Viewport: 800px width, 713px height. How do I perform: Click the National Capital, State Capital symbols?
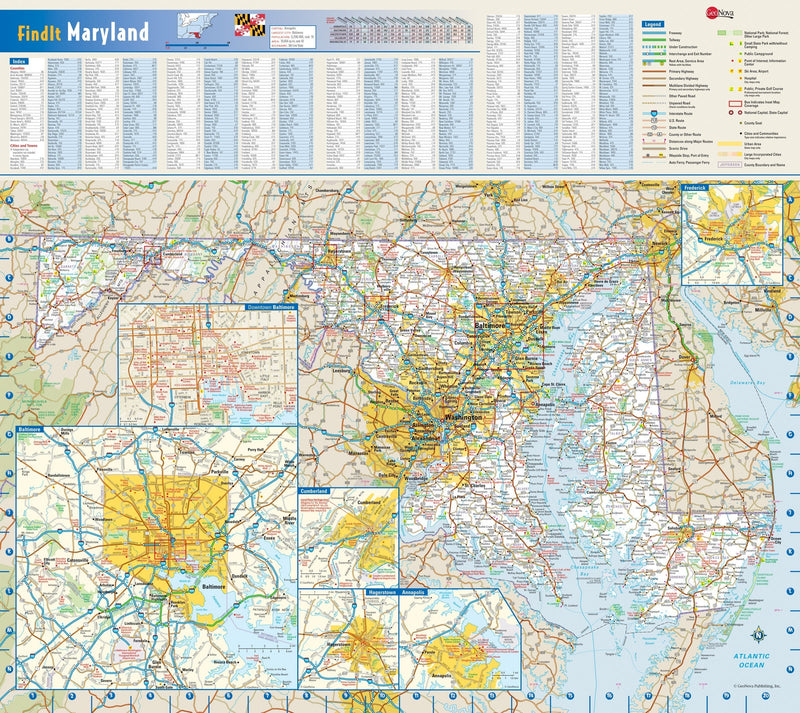(x=735, y=112)
